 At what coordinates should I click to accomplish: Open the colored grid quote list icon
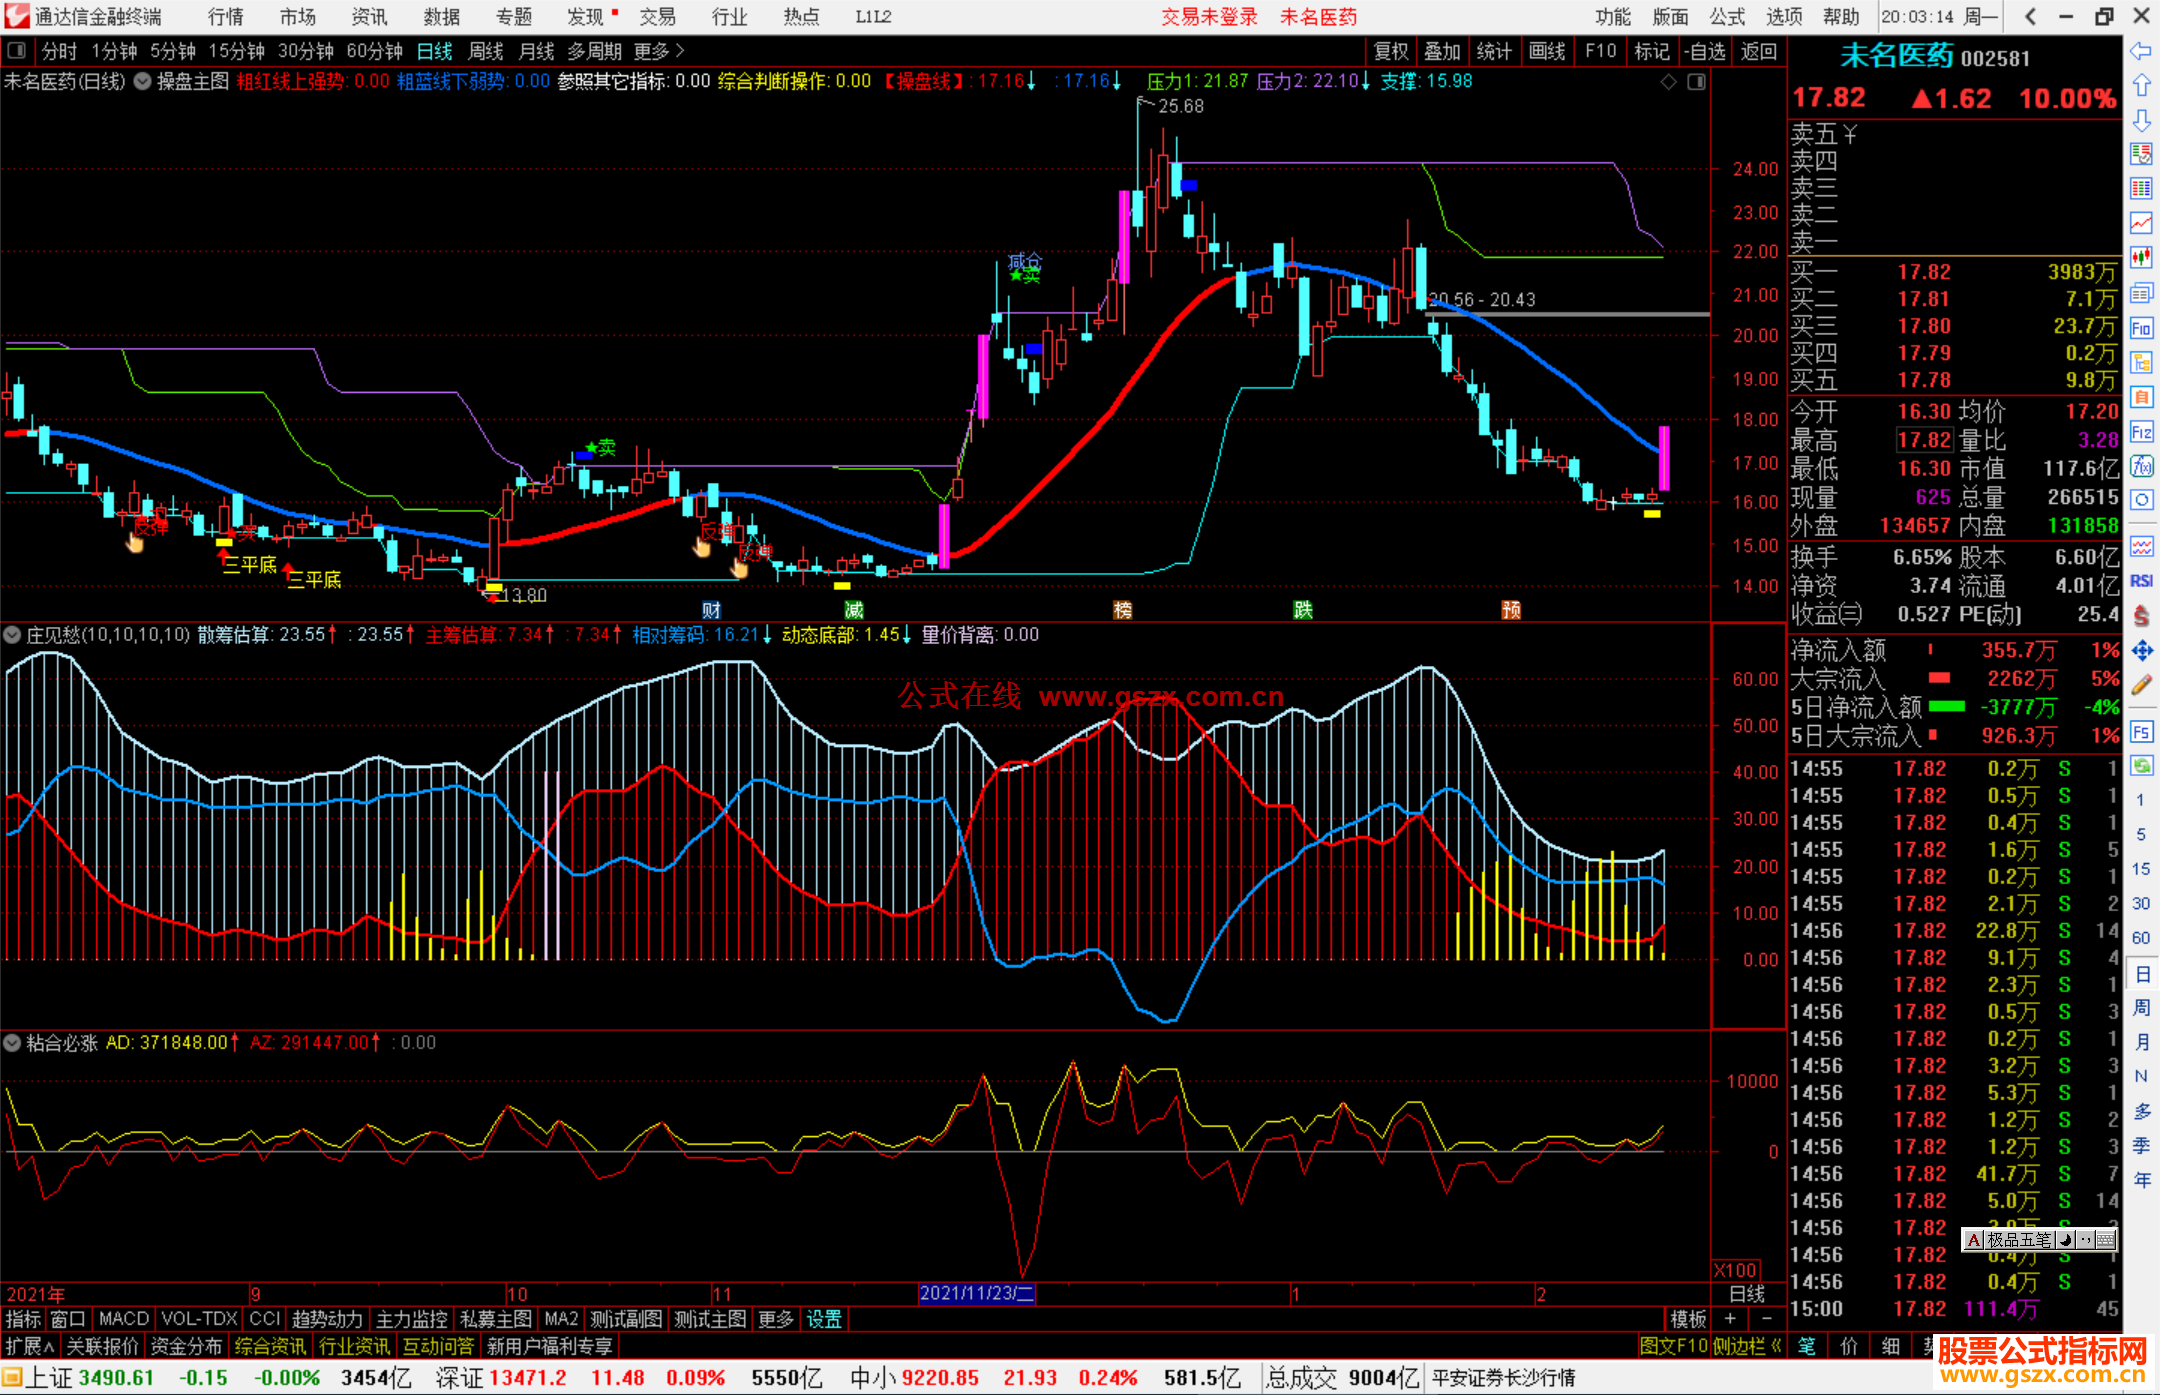click(x=2141, y=189)
